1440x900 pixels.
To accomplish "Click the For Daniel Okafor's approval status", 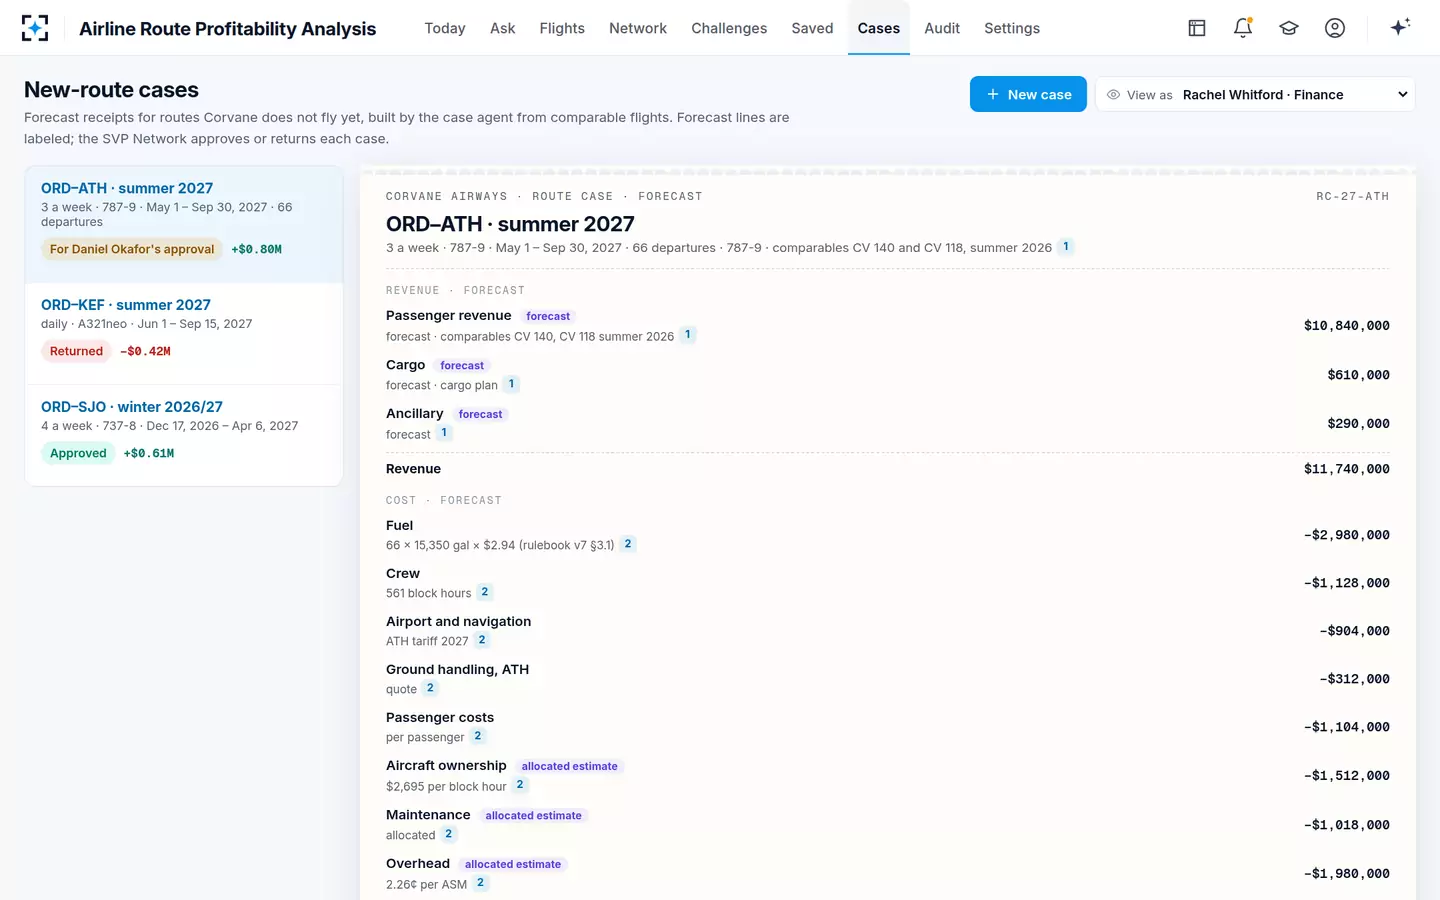I will pos(132,249).
